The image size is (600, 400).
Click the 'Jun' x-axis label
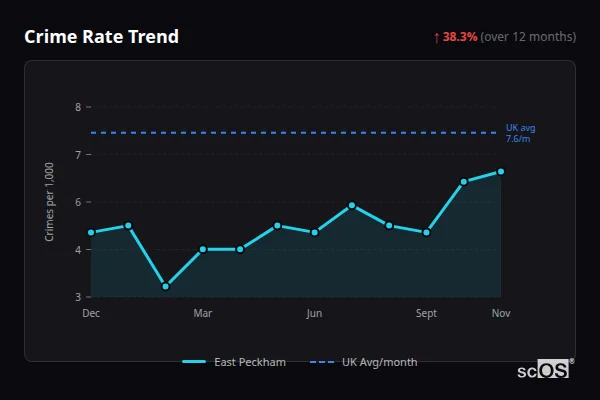[314, 313]
